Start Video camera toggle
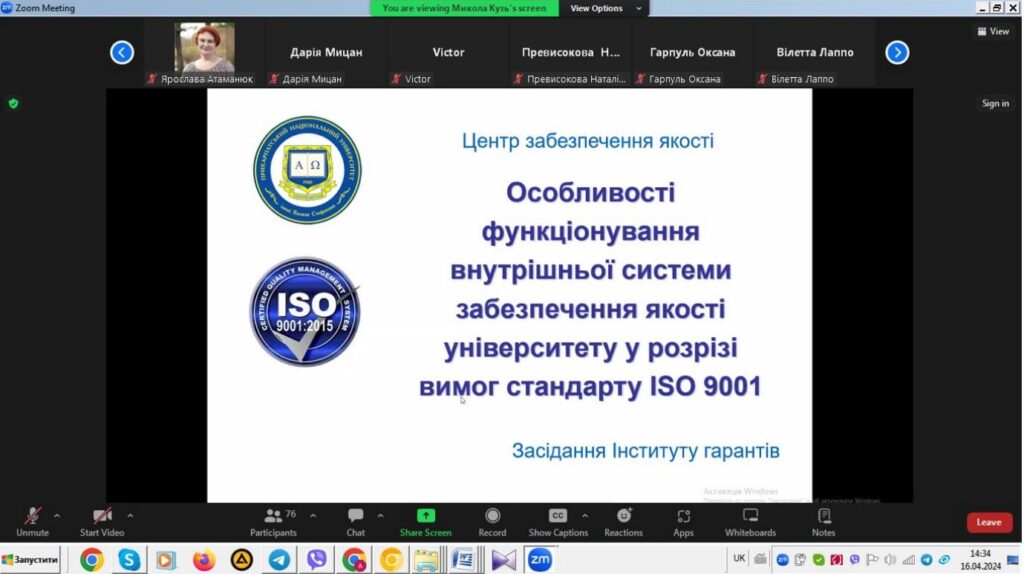The width and height of the screenshot is (1024, 574). pyautogui.click(x=102, y=520)
